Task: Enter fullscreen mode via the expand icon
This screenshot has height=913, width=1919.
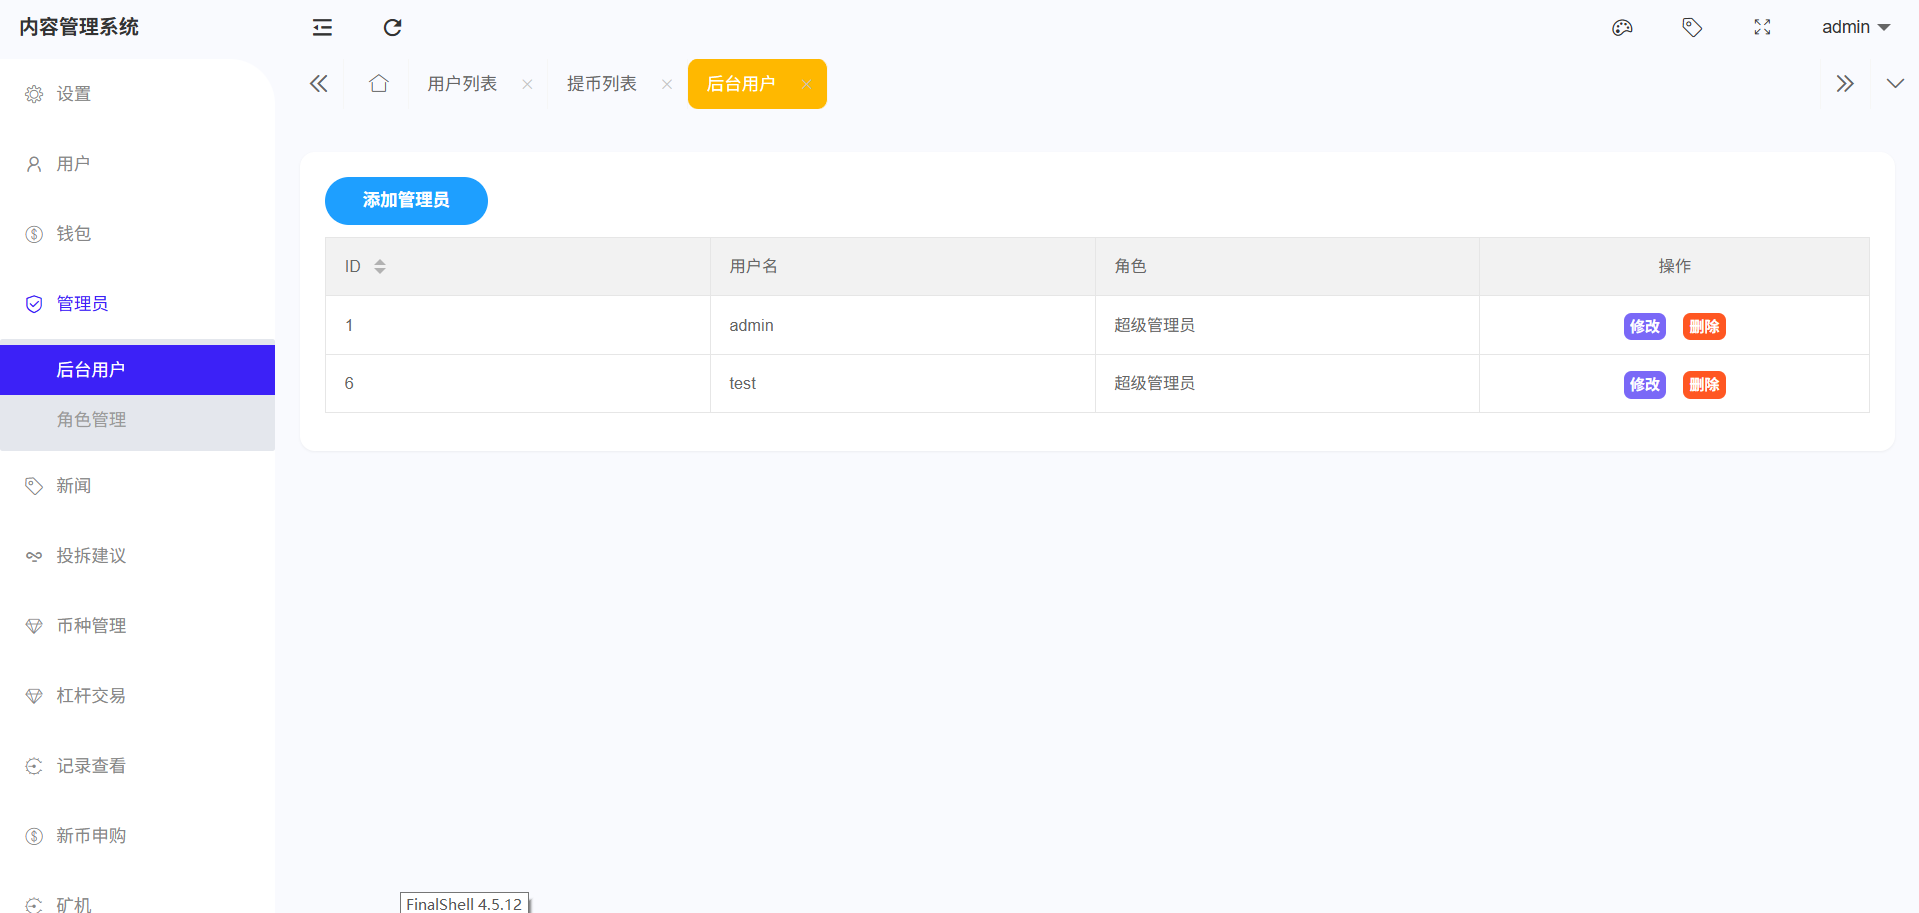Action: [1762, 27]
